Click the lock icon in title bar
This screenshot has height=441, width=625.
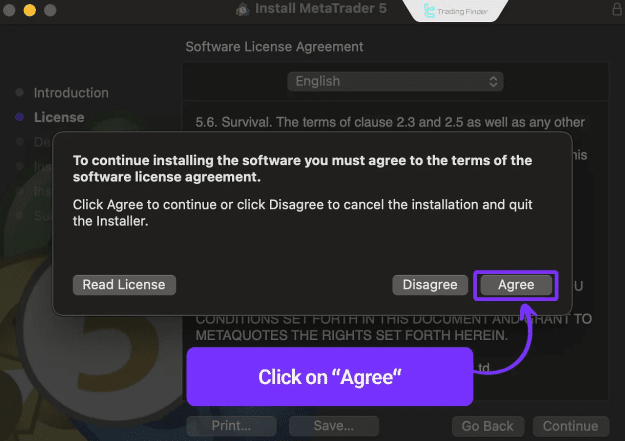click(x=617, y=9)
